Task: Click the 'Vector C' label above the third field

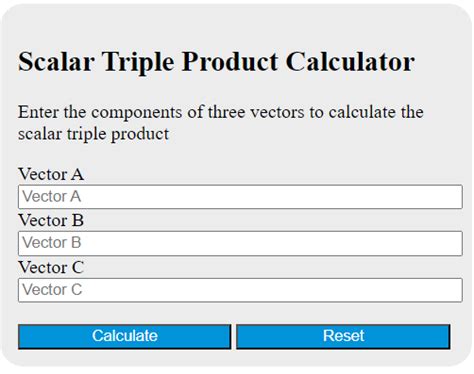Action: [x=51, y=267]
